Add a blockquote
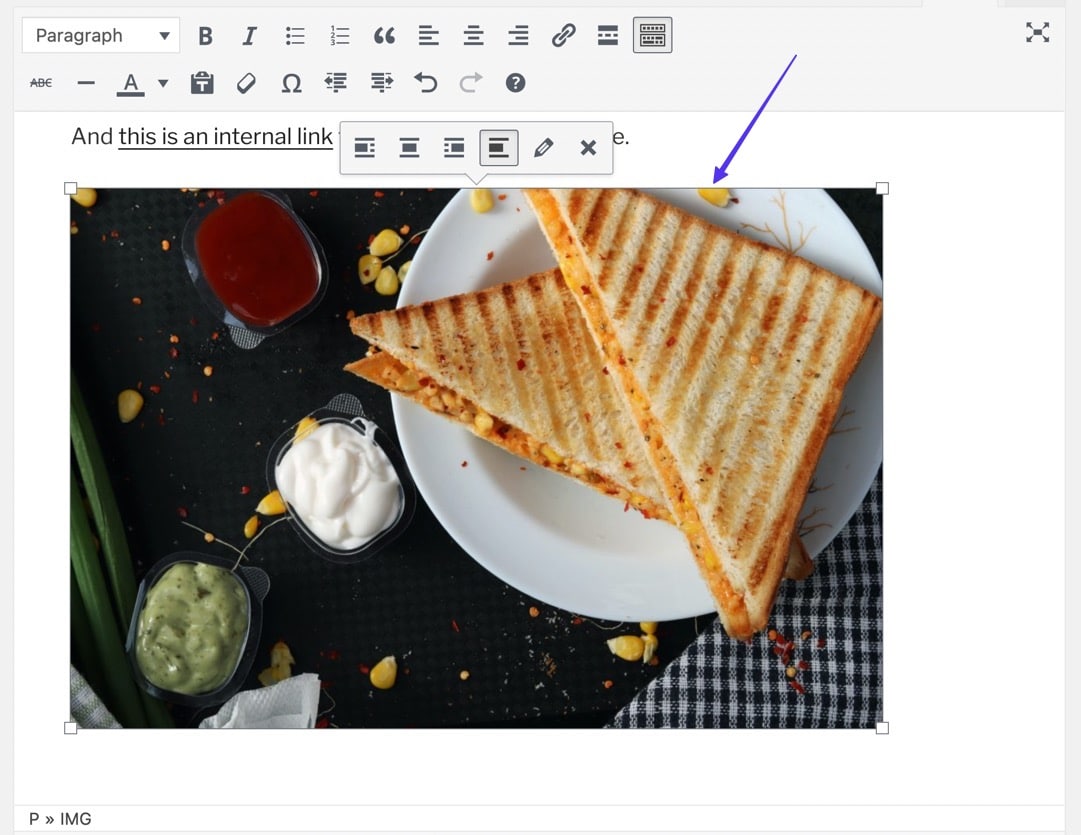 (384, 35)
